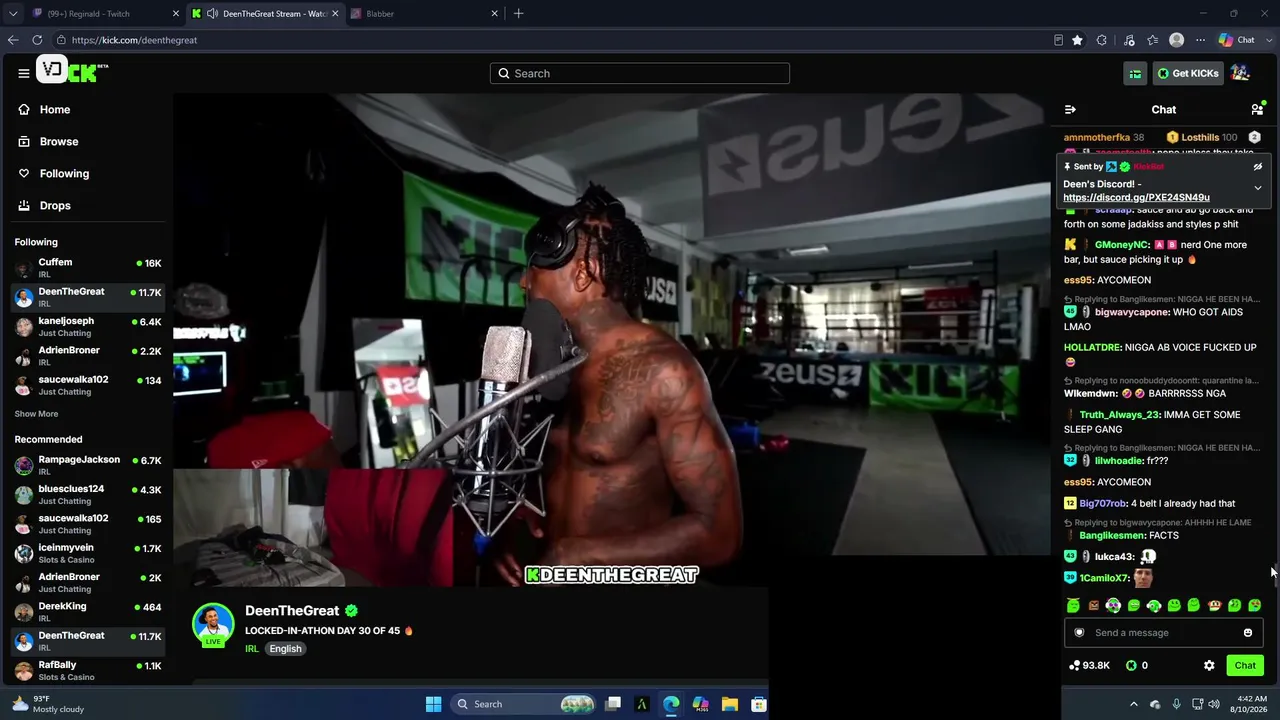Open the Windows Start menu
The image size is (1280, 720).
(x=433, y=704)
